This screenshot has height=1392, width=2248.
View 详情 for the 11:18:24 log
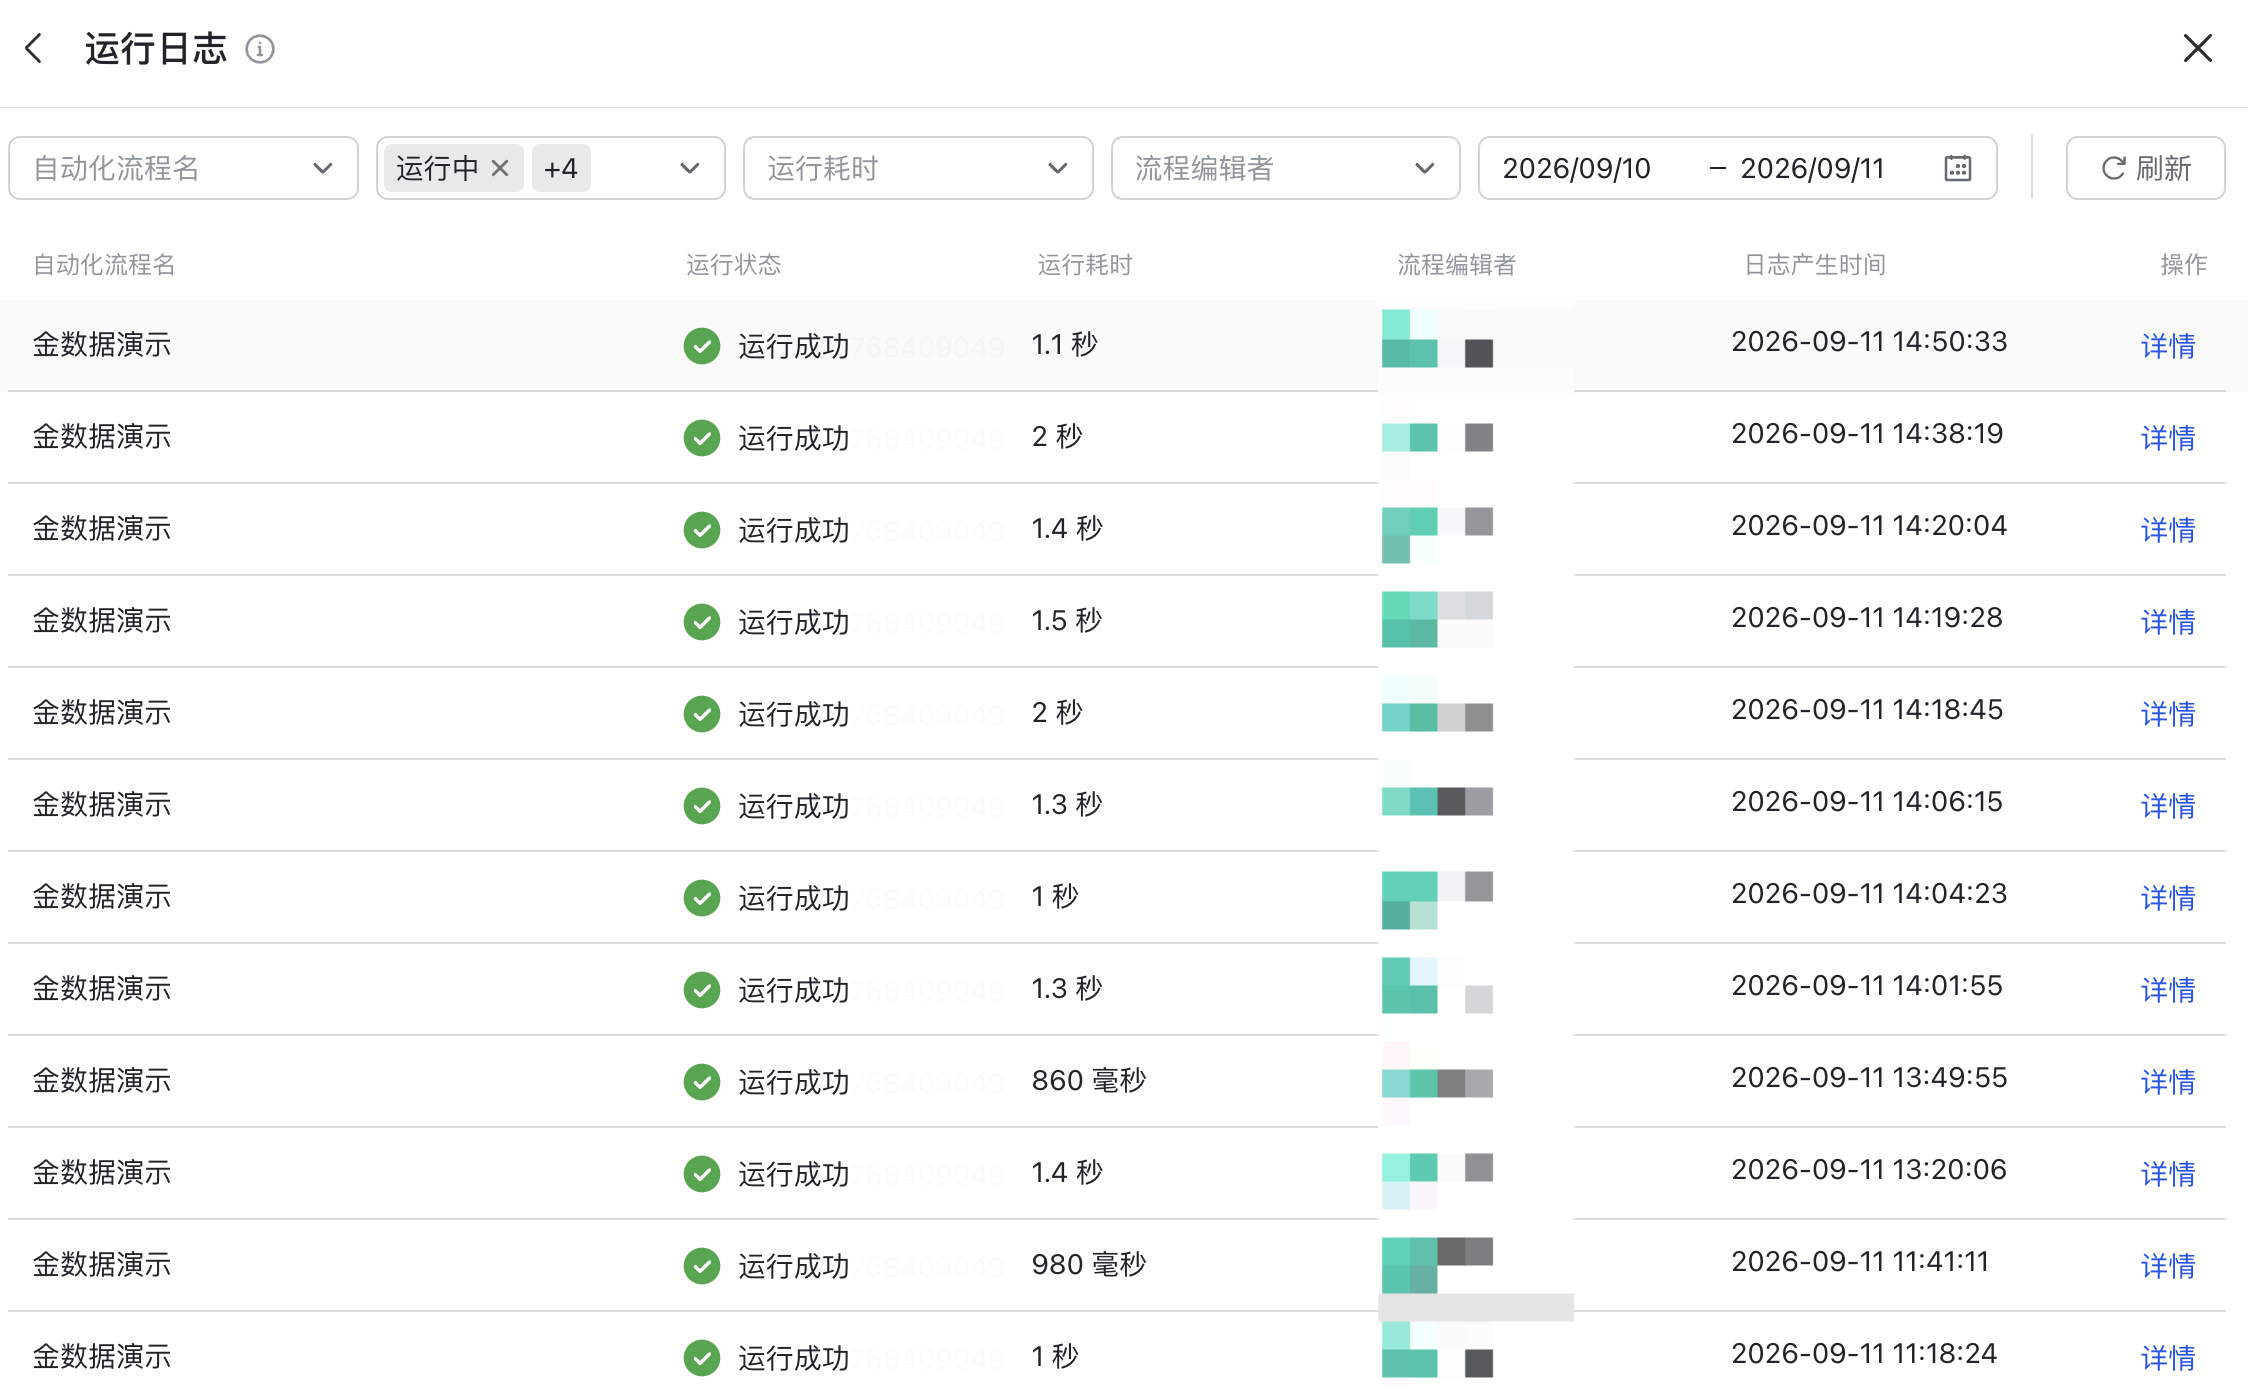[2168, 1358]
